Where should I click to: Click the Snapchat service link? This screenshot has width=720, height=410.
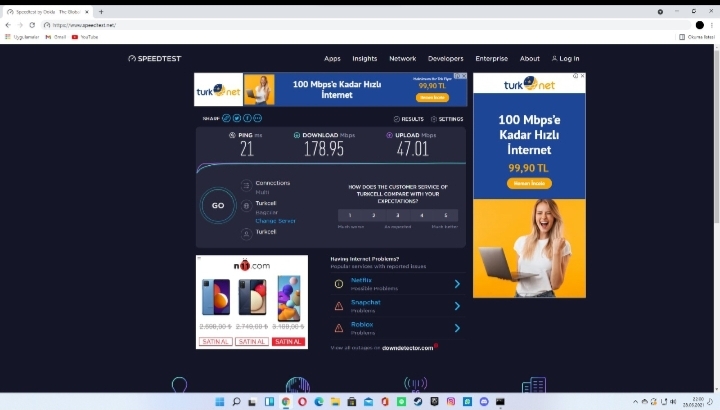tap(366, 302)
